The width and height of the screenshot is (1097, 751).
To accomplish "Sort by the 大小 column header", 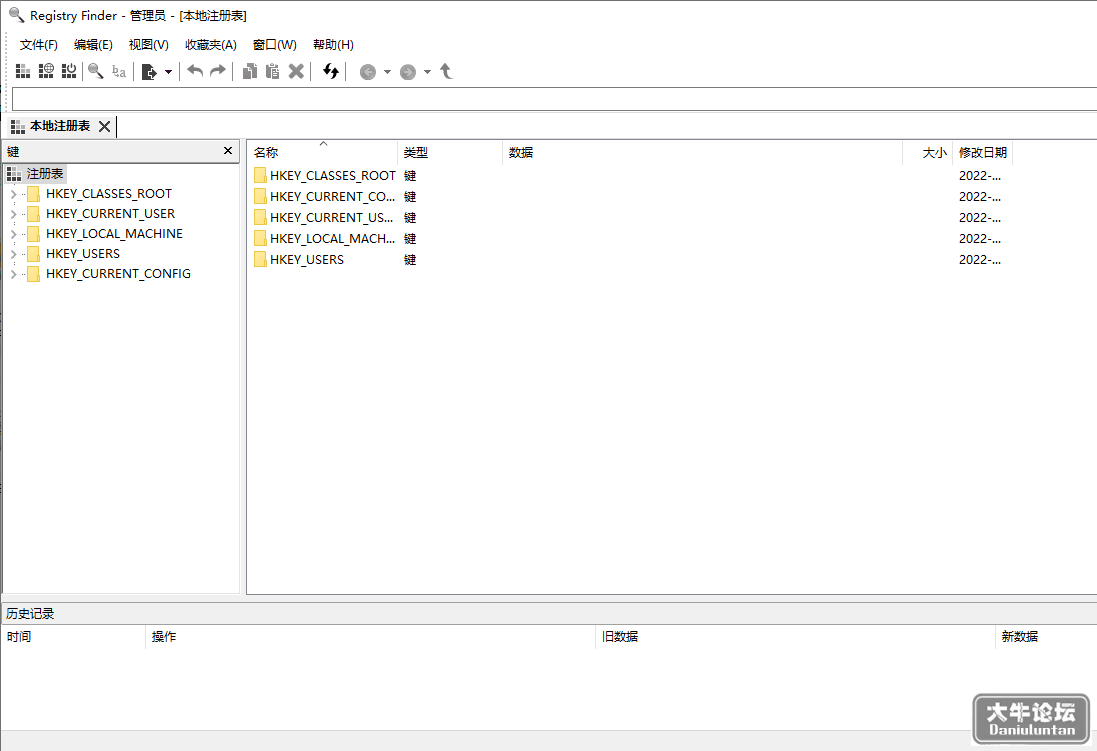I will click(928, 153).
